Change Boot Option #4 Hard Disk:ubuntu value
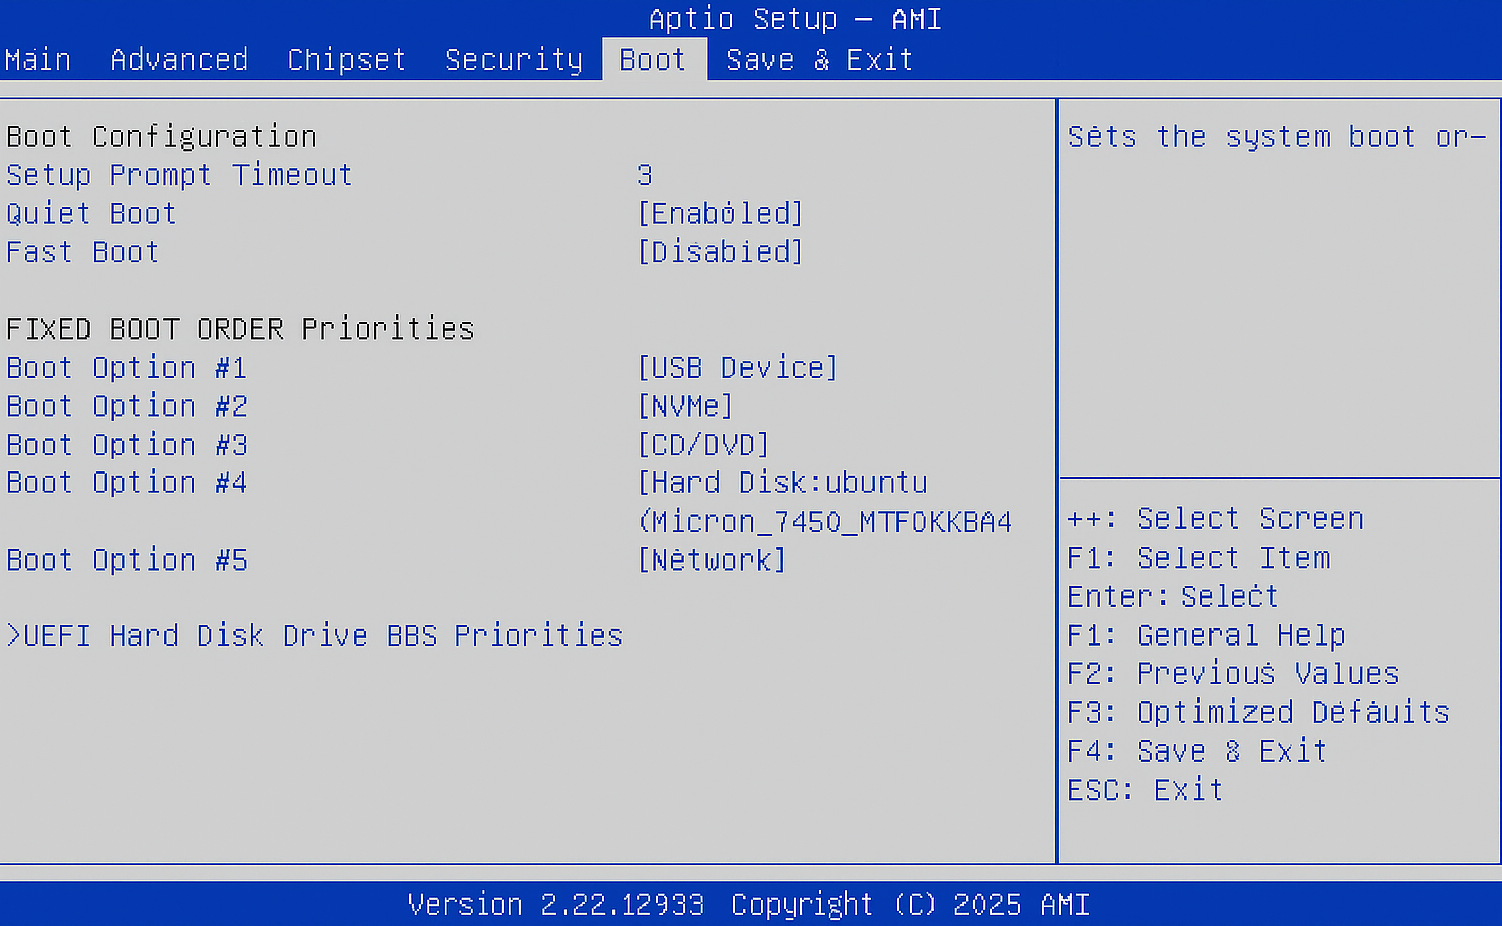This screenshot has height=926, width=1502. coord(783,483)
